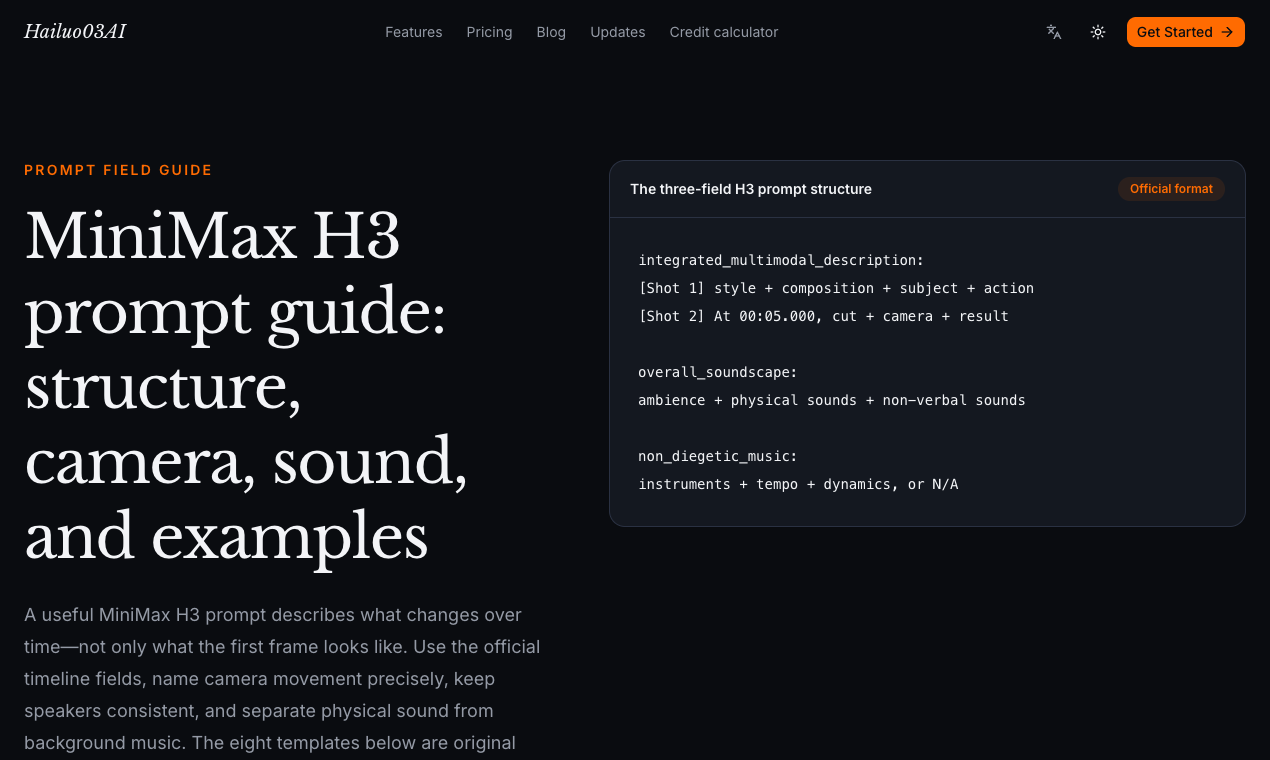Click the Get Started button
The height and width of the screenshot is (760, 1270).
coord(1186,32)
